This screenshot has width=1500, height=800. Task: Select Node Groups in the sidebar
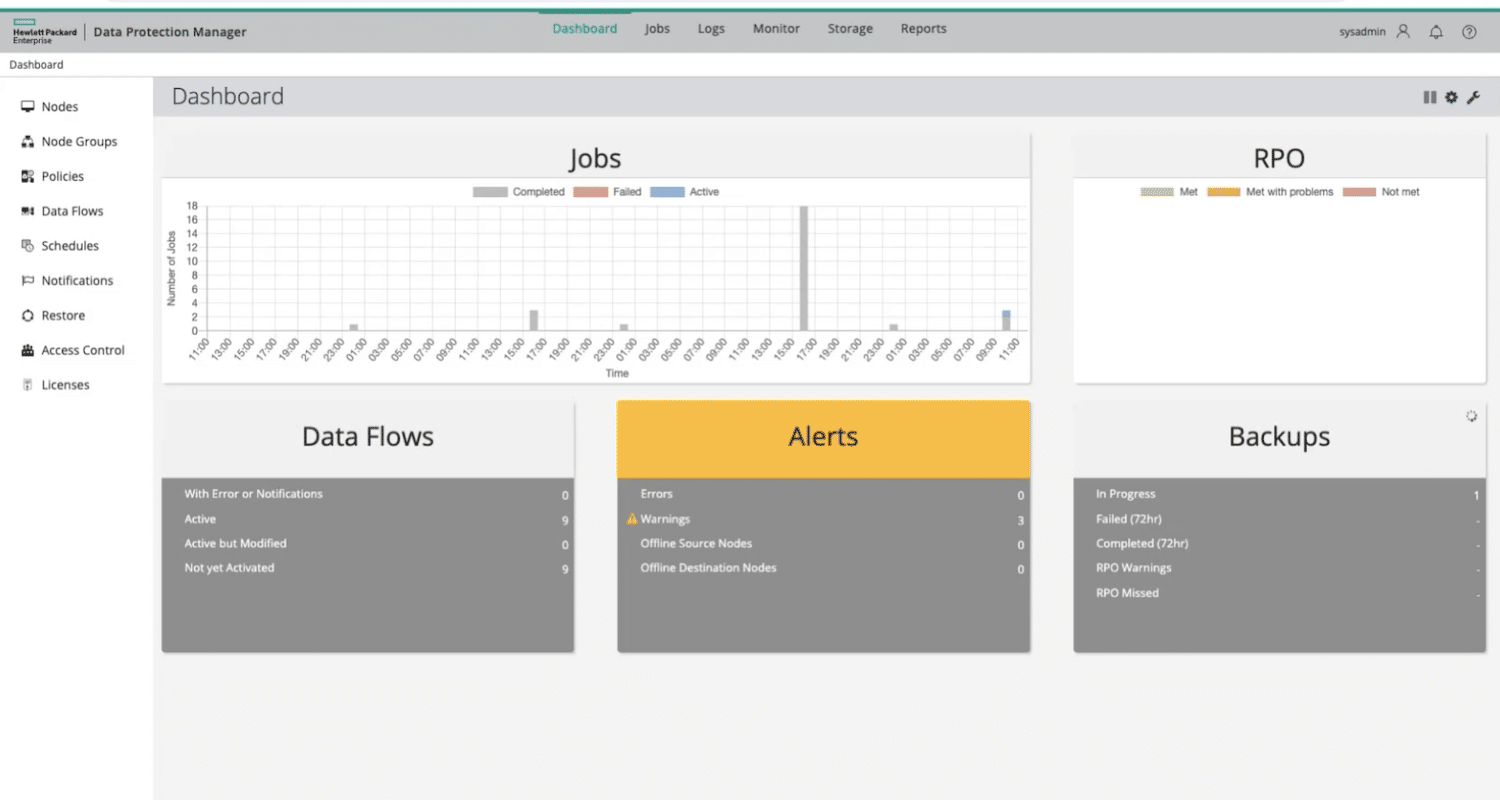[x=79, y=142]
